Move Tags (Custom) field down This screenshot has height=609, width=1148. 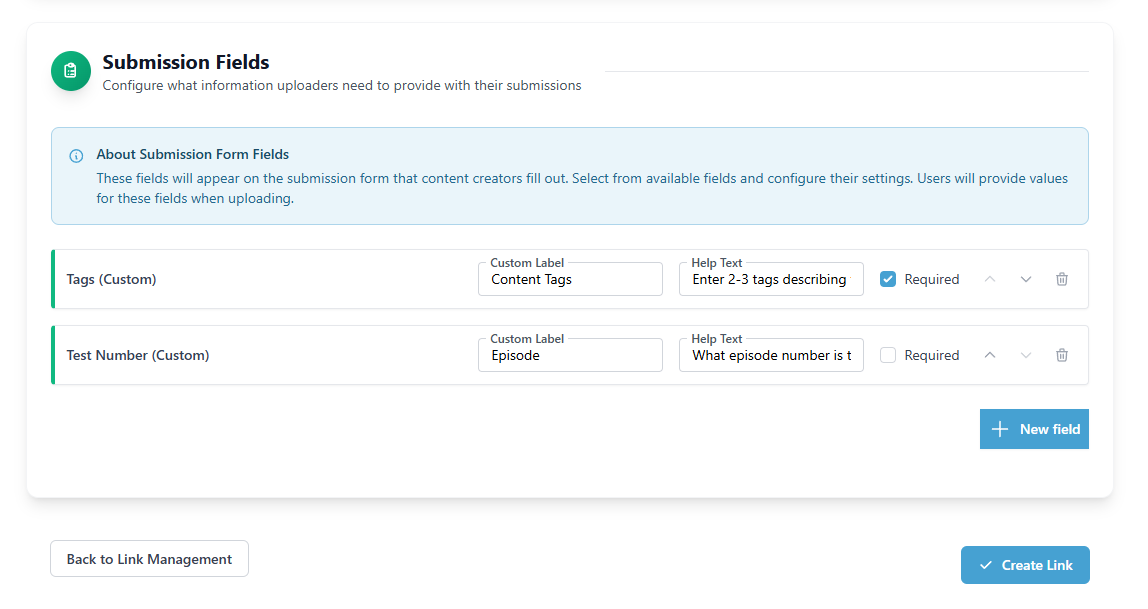coord(1026,279)
